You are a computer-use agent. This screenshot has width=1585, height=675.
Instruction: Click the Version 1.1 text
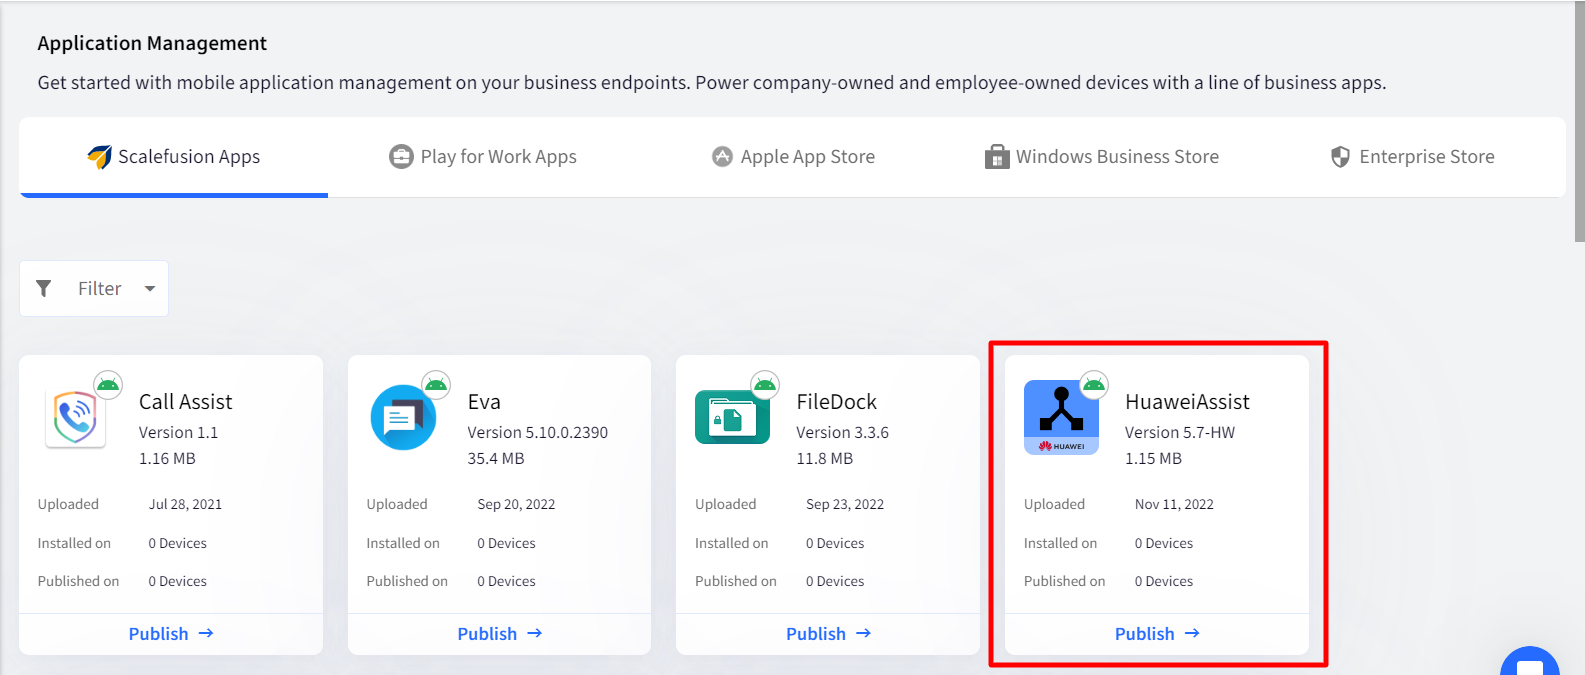(x=178, y=433)
